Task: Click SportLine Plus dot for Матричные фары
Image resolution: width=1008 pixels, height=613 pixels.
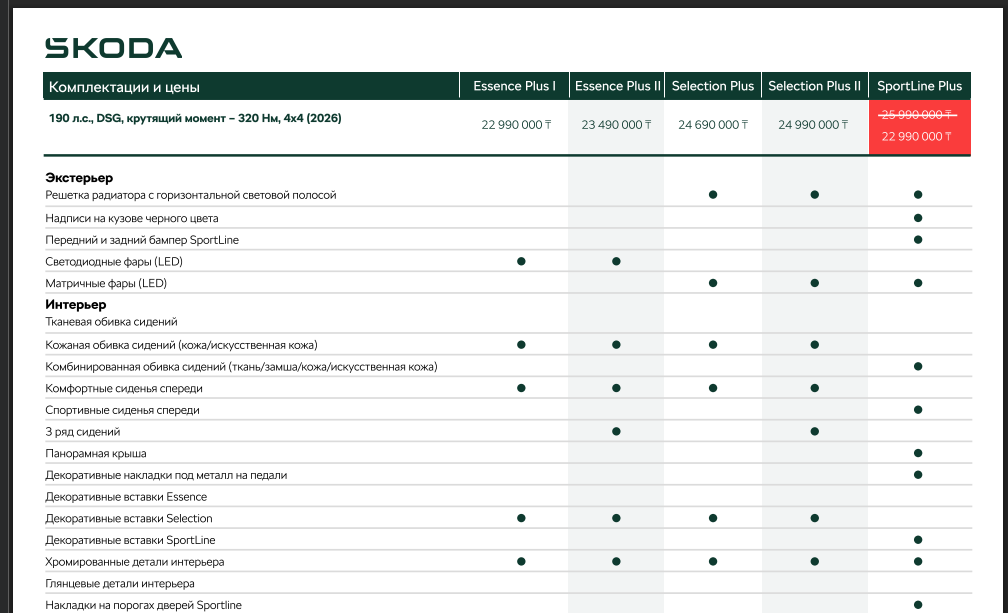Action: tap(918, 283)
